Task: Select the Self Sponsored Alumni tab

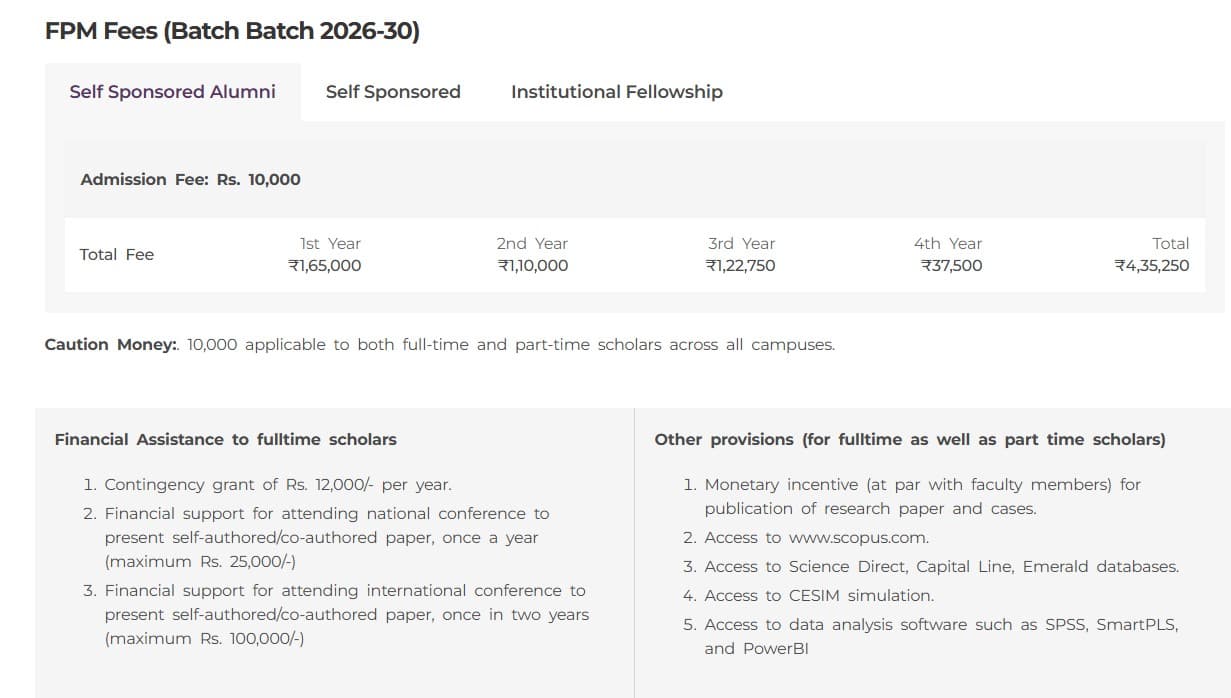Action: [x=172, y=92]
